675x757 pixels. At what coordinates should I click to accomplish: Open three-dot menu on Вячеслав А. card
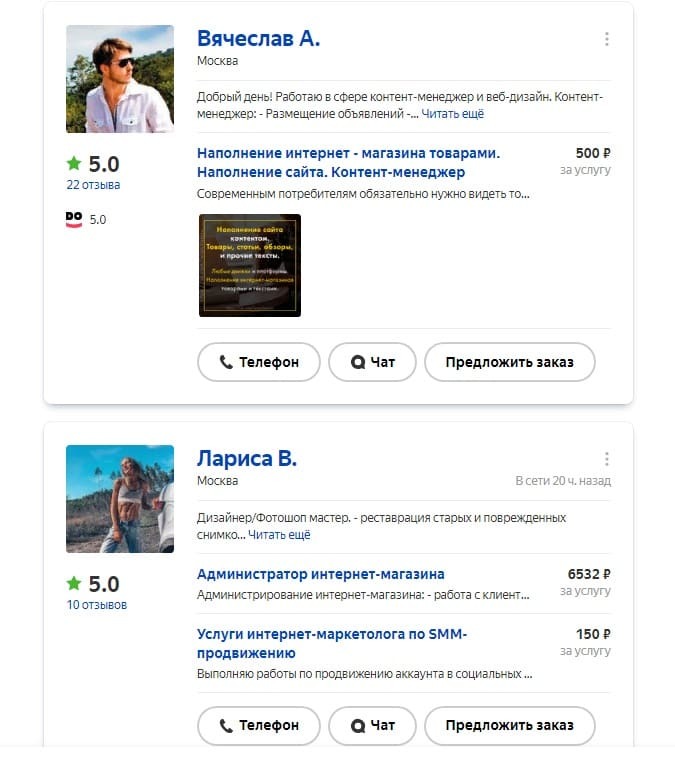coord(606,39)
